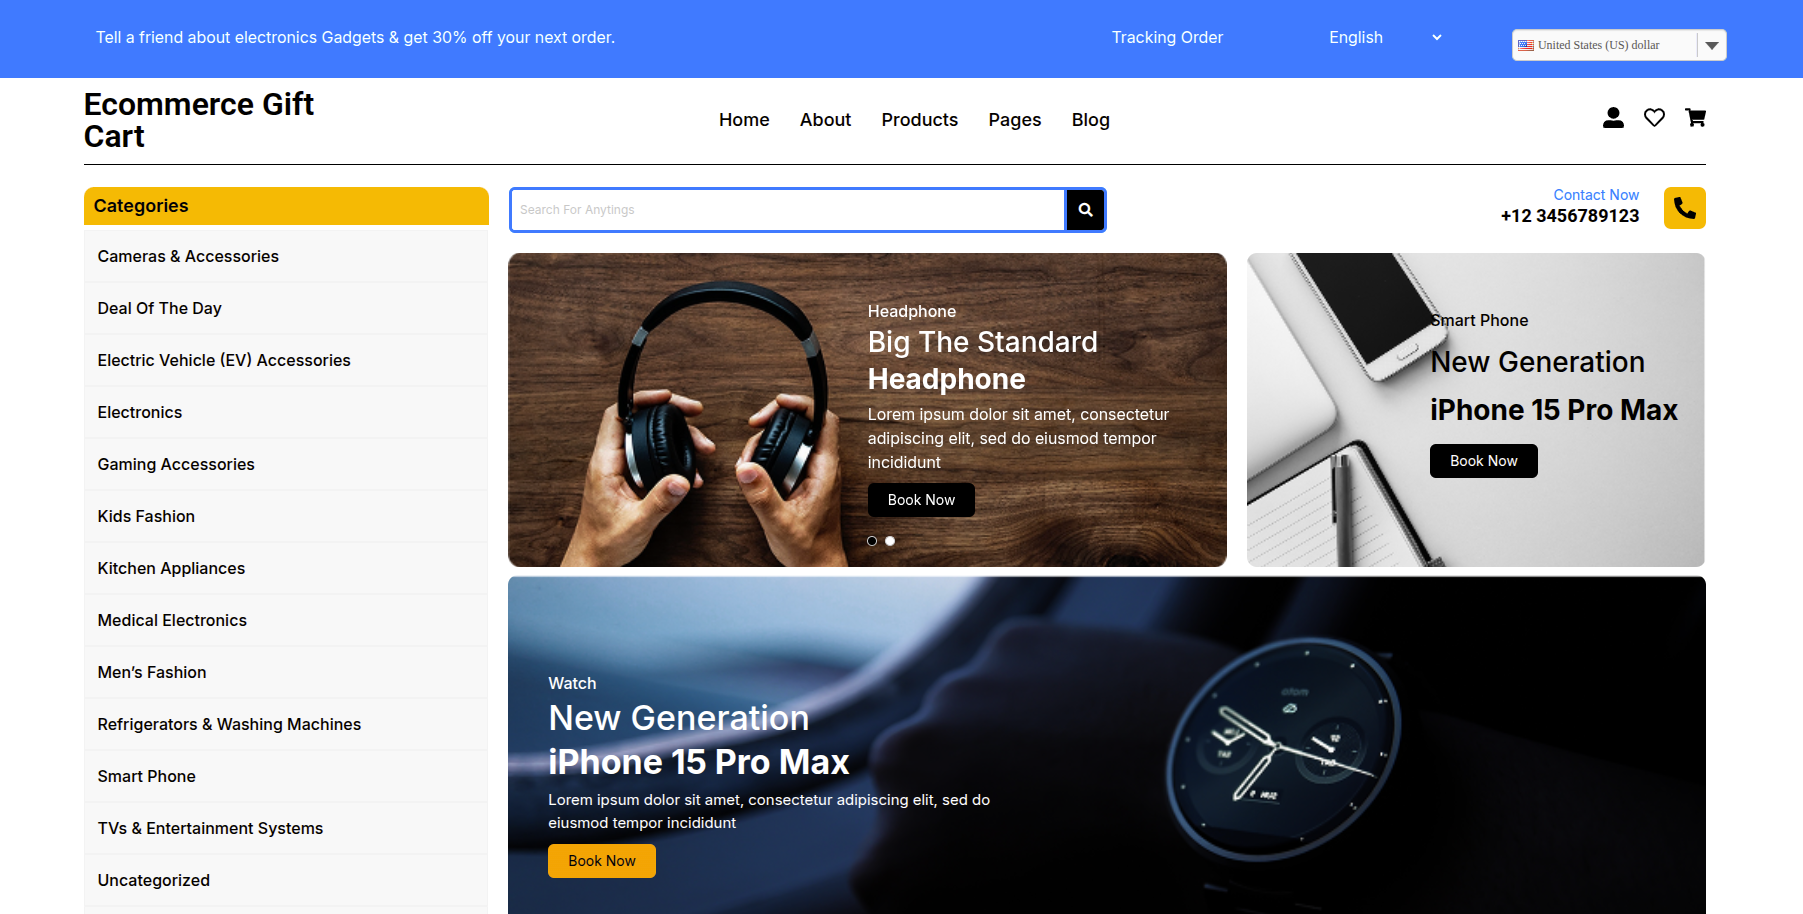Click the Smart Phone banner image

pos(1475,410)
